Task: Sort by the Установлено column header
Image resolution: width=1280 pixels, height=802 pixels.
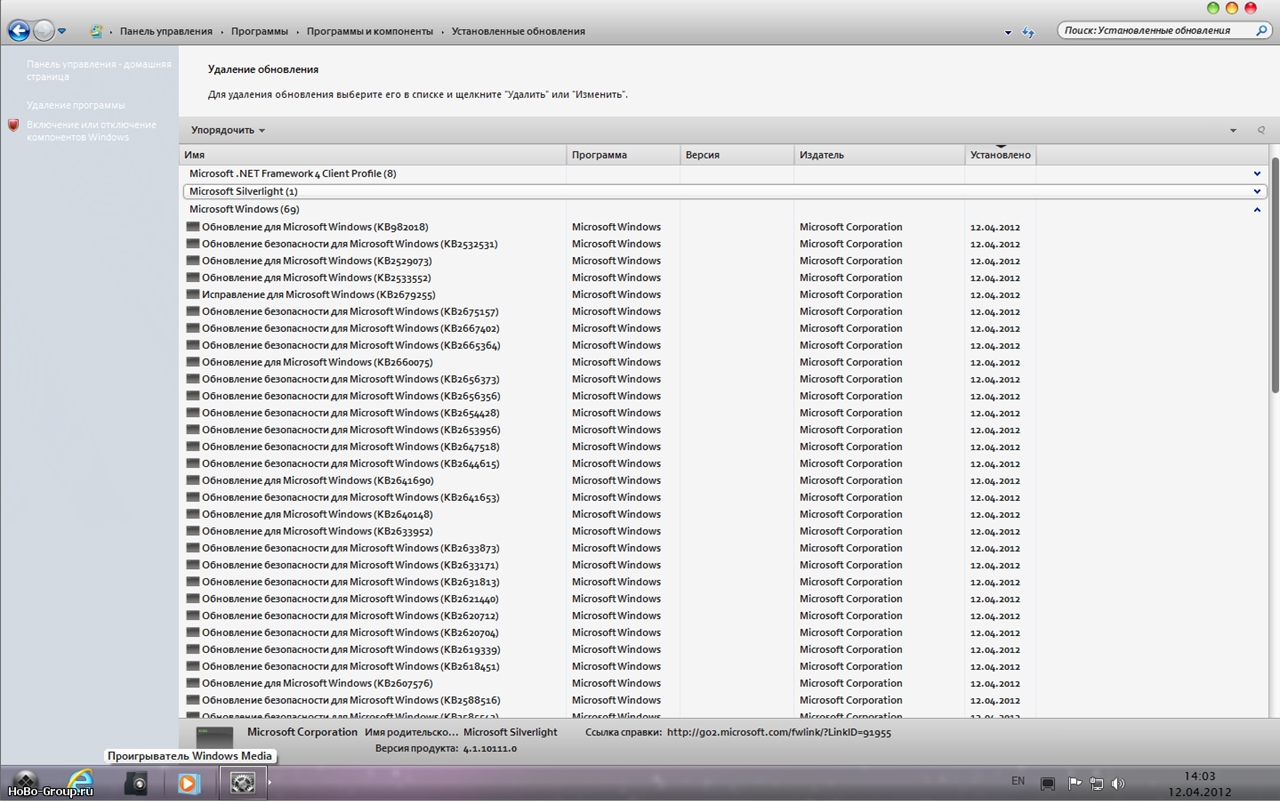Action: (1000, 155)
